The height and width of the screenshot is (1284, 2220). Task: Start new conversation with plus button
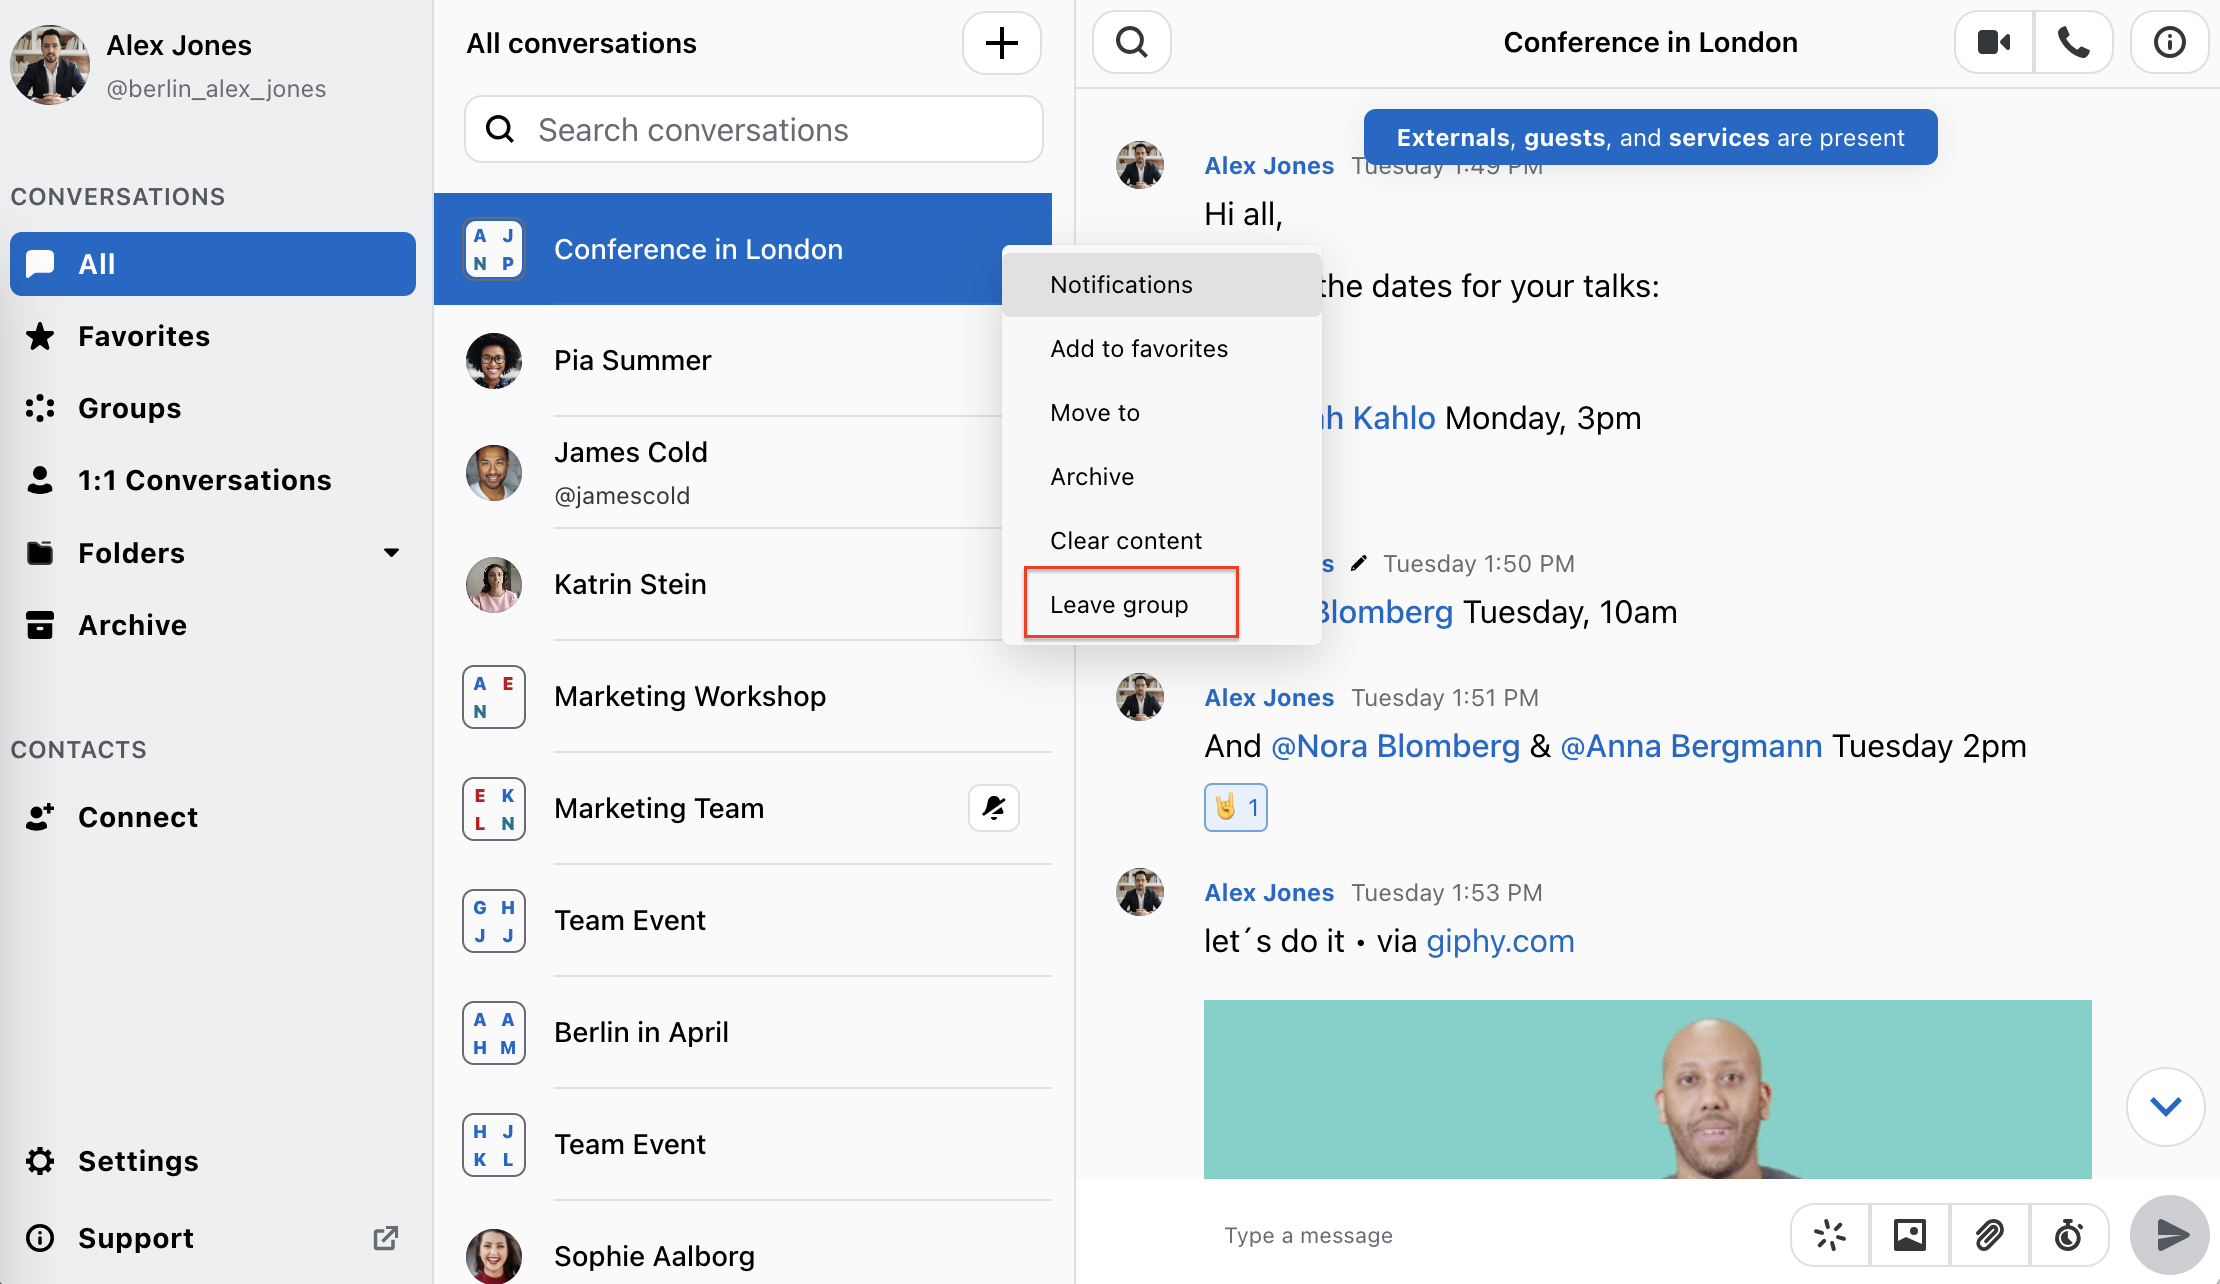pos(1002,43)
